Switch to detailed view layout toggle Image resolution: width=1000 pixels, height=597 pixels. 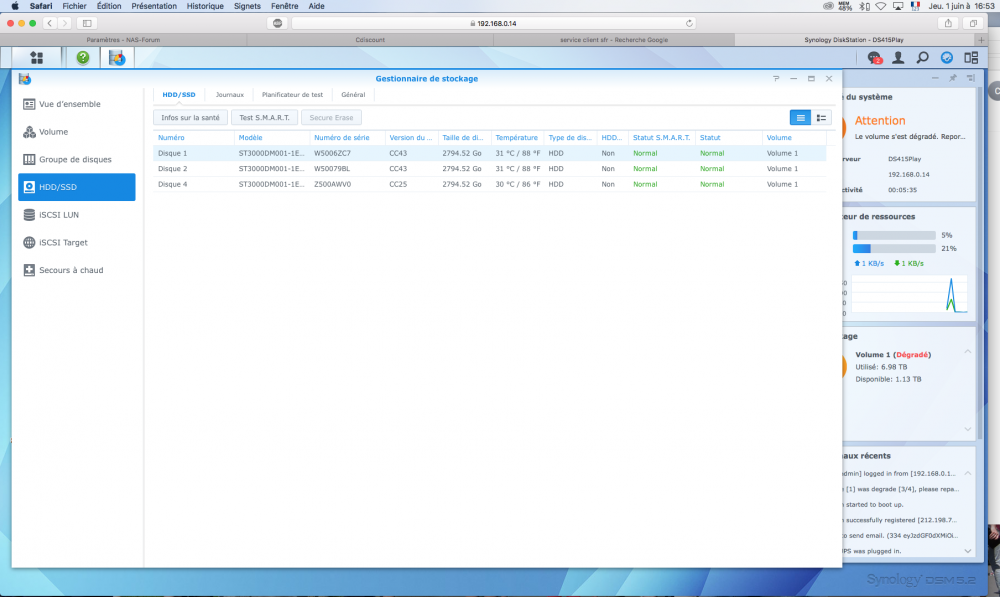pyautogui.click(x=821, y=117)
